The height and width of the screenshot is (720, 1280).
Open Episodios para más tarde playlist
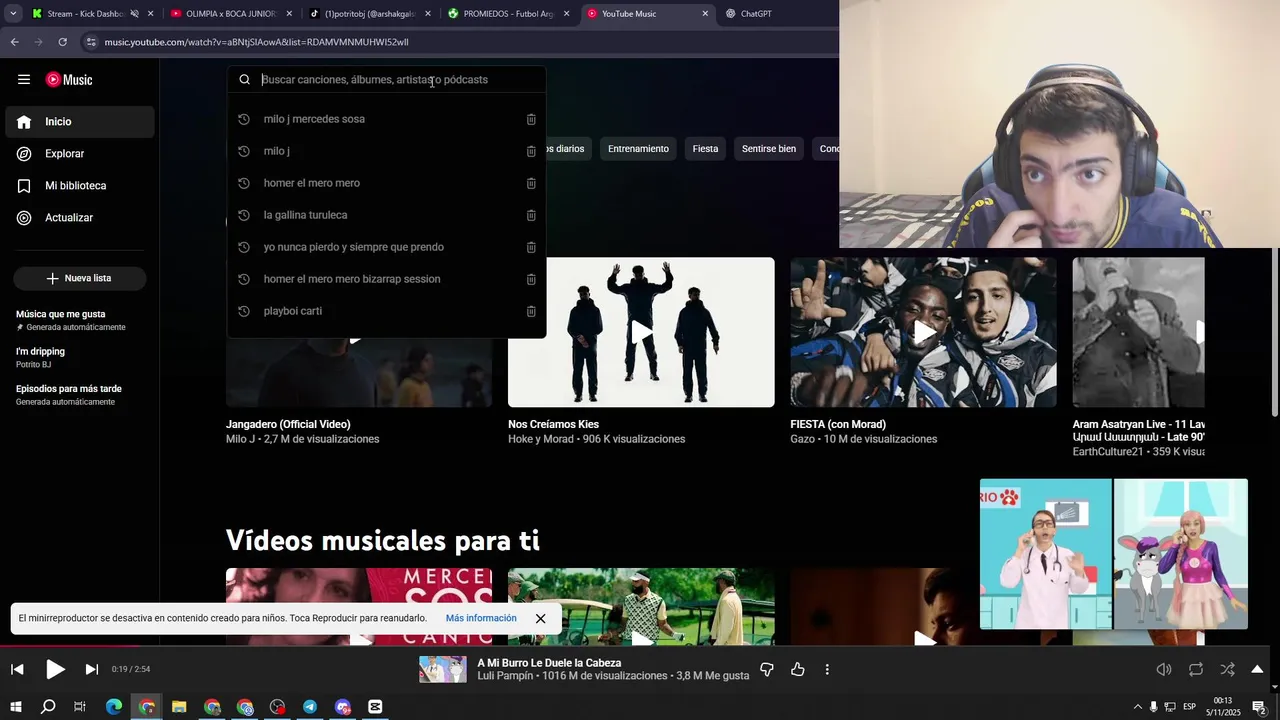tap(80, 395)
